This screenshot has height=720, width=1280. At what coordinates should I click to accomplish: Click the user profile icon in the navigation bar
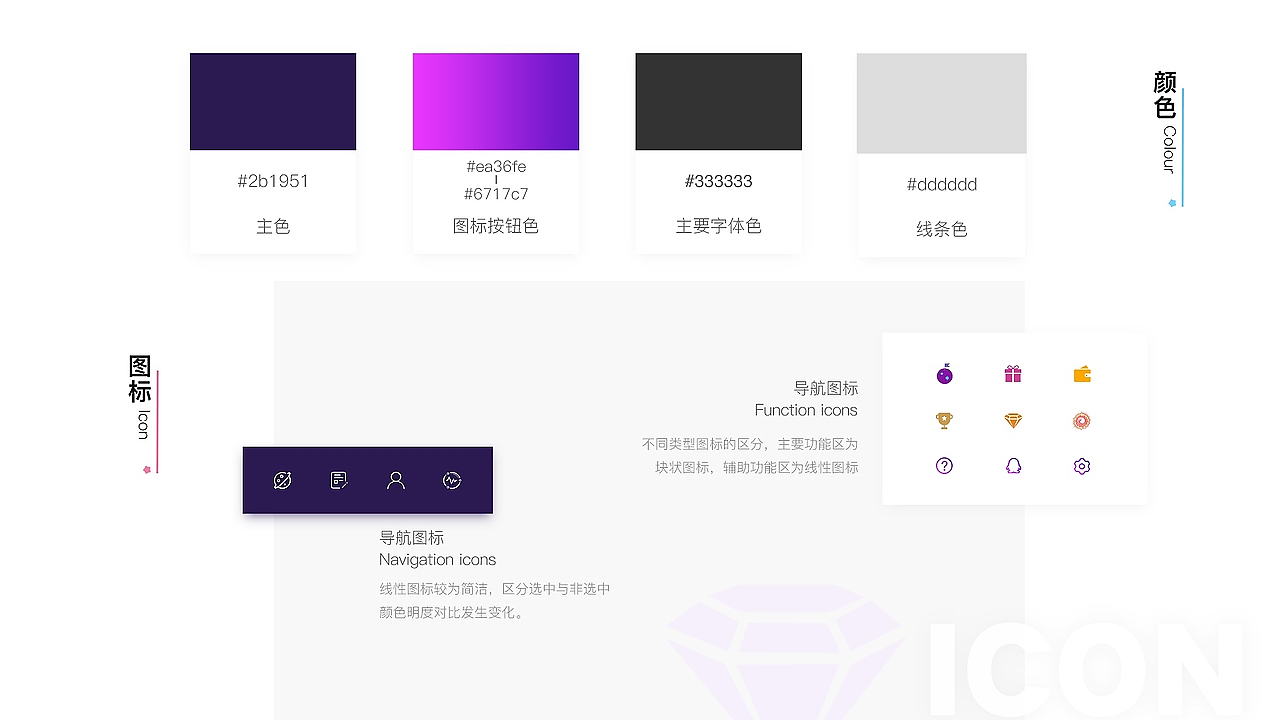(x=396, y=481)
